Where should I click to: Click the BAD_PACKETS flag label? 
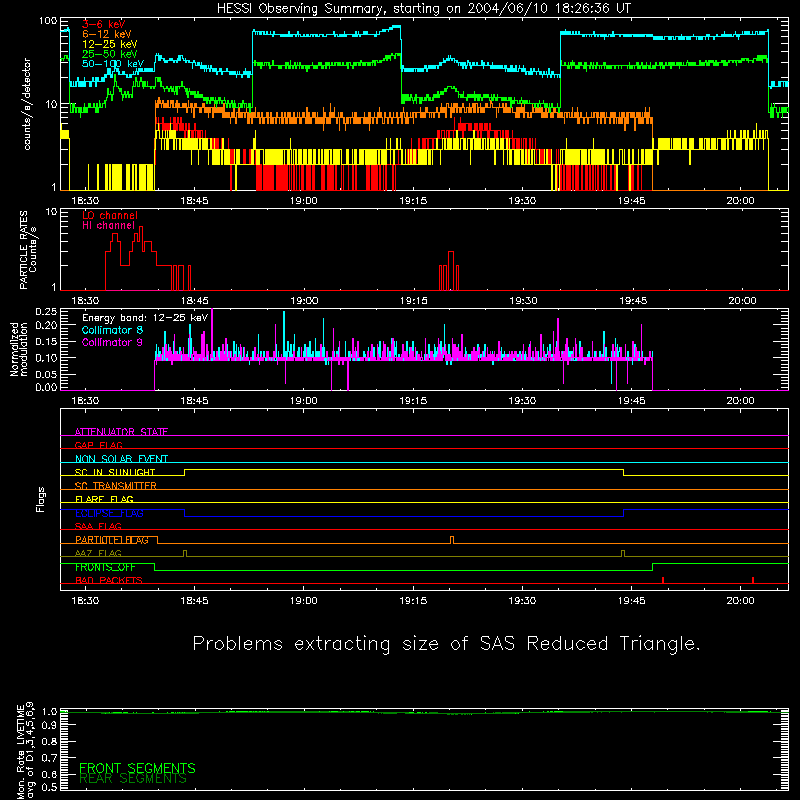point(109,580)
